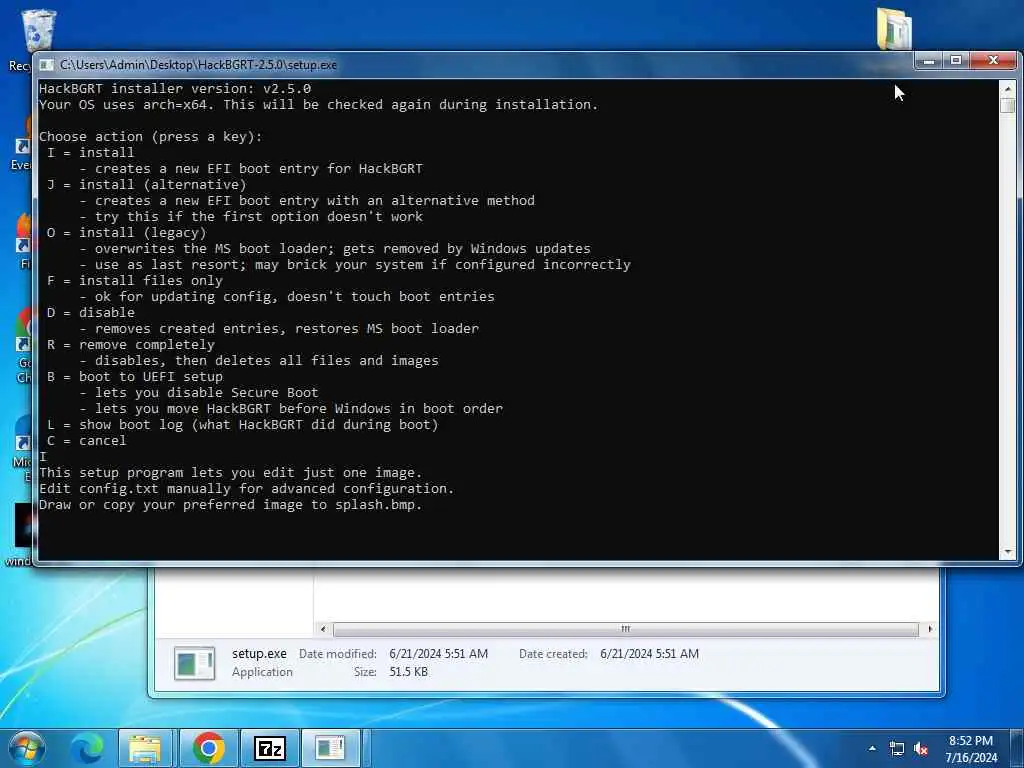1024x768 pixels.
Task: Click 'Edit config.txt manually' console line
Action: click(246, 488)
